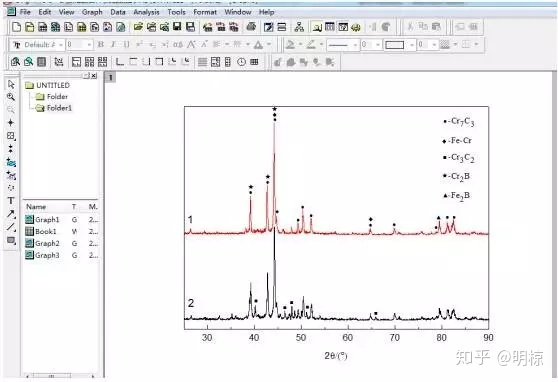Screen dimensions: 558x382
Task: Click the Project Explorer toggle icon
Action: (317, 27)
